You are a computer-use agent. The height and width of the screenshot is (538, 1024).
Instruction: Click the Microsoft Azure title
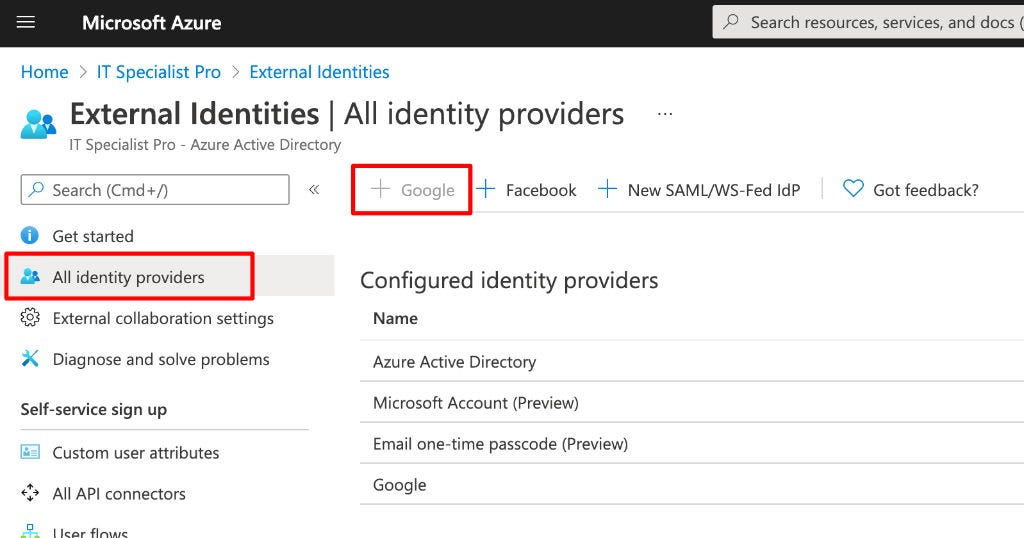152,23
